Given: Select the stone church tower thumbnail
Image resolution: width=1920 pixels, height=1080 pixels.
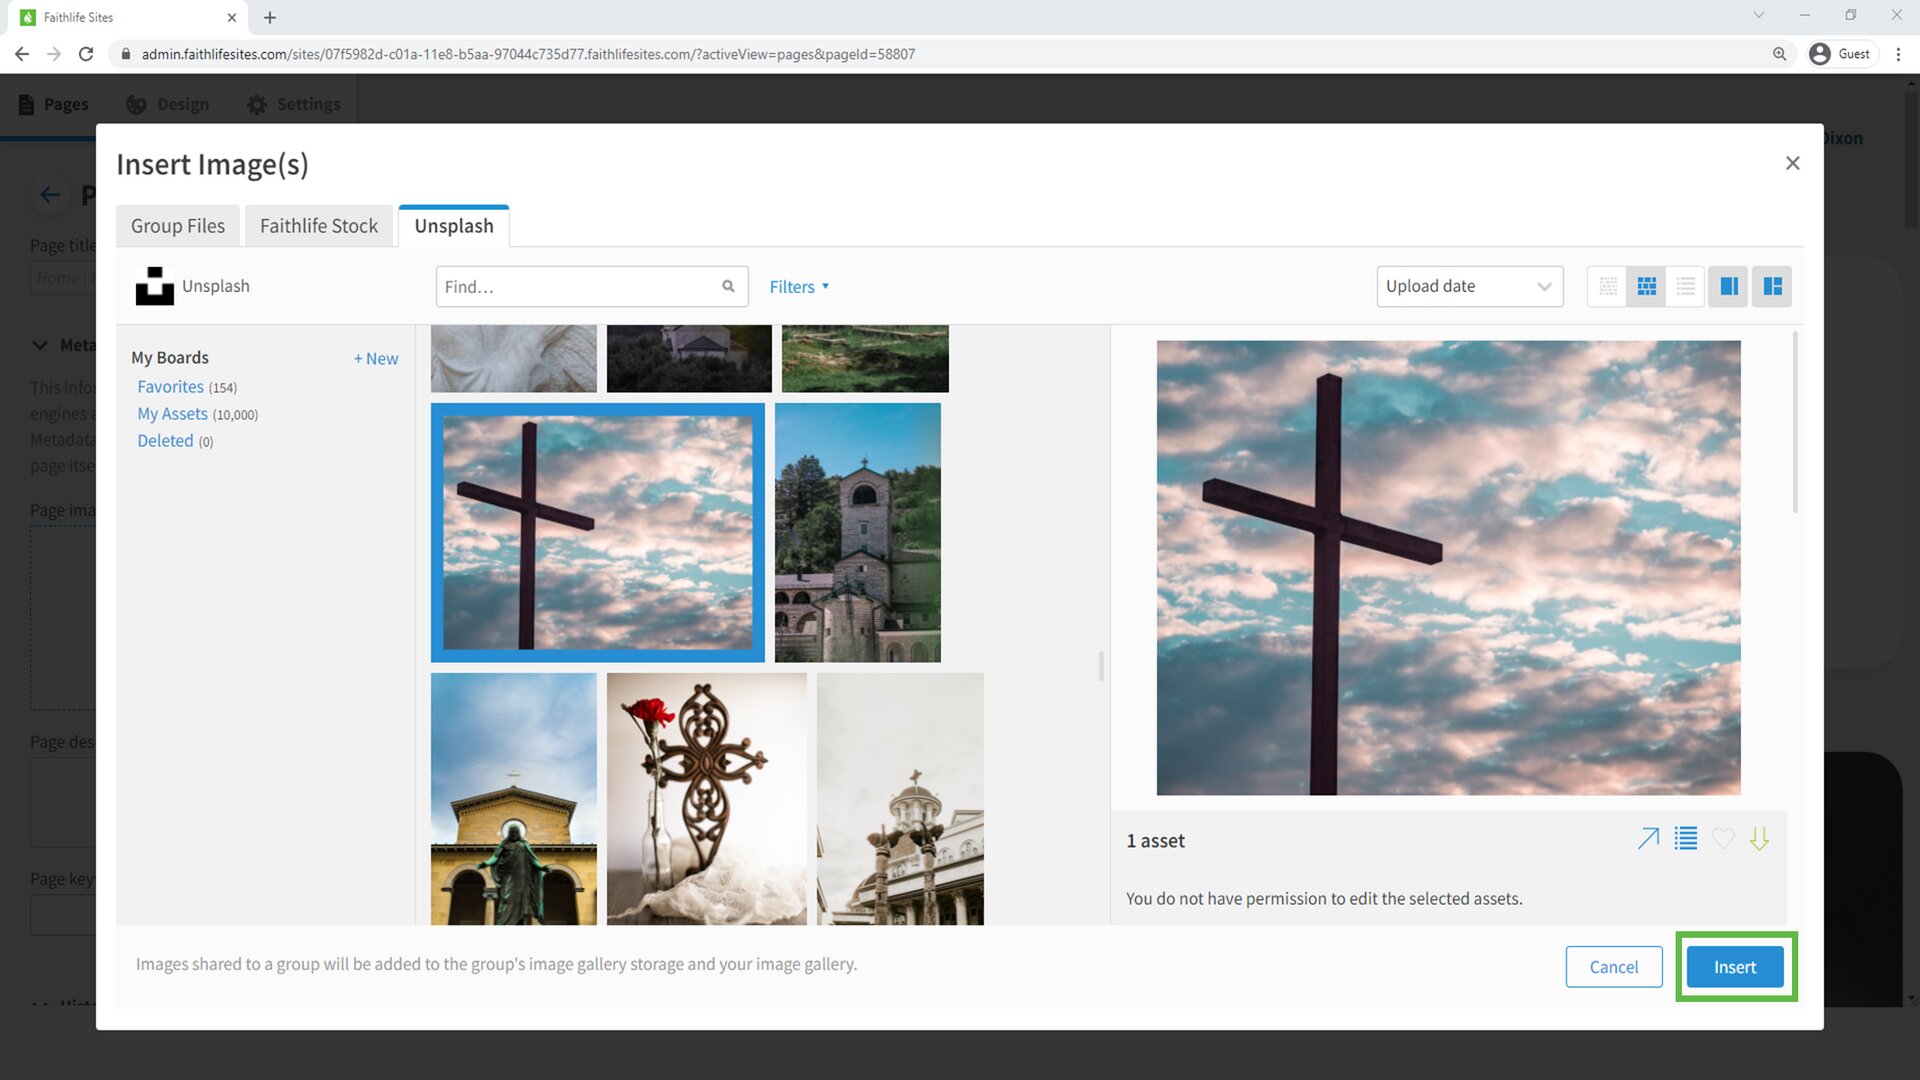Looking at the screenshot, I should (858, 533).
